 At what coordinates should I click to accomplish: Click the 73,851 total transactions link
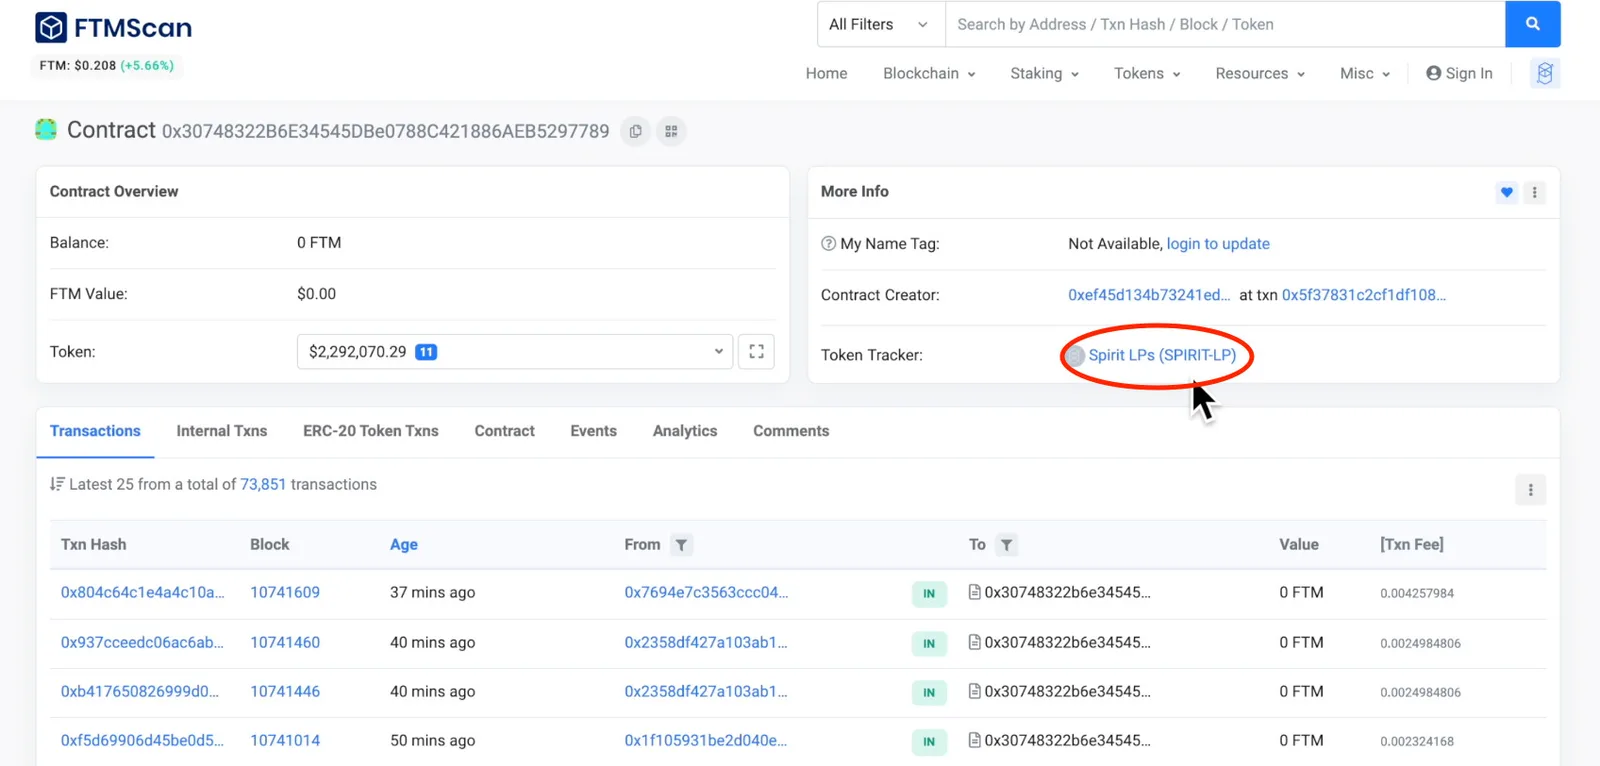tap(263, 484)
